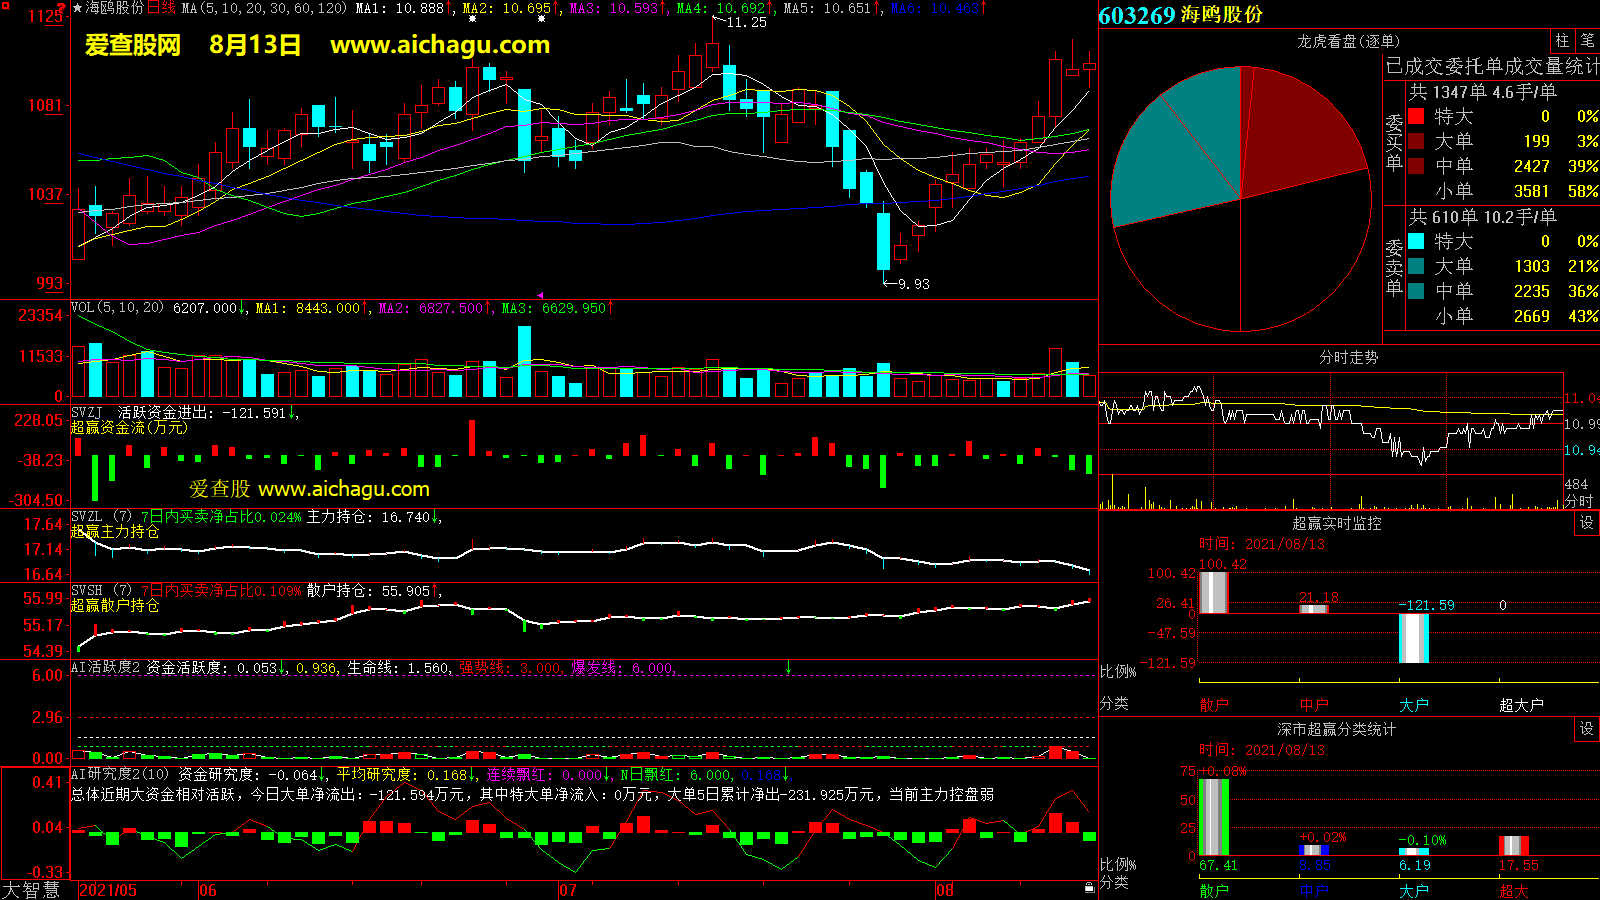Image resolution: width=1600 pixels, height=900 pixels.
Task: Click the 9.93 low price label
Action: 913,284
